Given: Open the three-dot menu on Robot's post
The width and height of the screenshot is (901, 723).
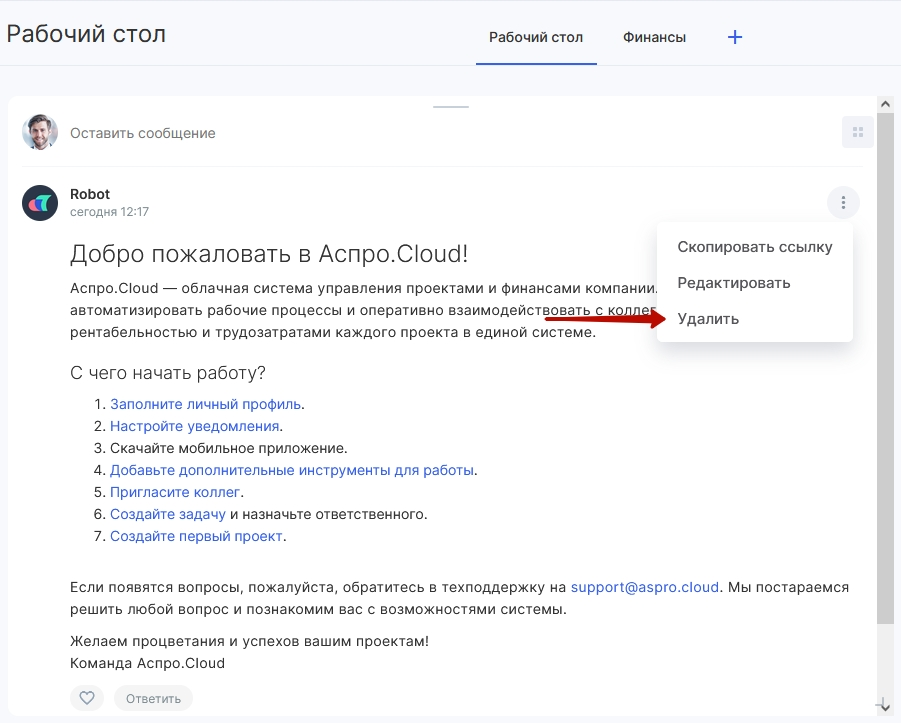Looking at the screenshot, I should tap(843, 202).
